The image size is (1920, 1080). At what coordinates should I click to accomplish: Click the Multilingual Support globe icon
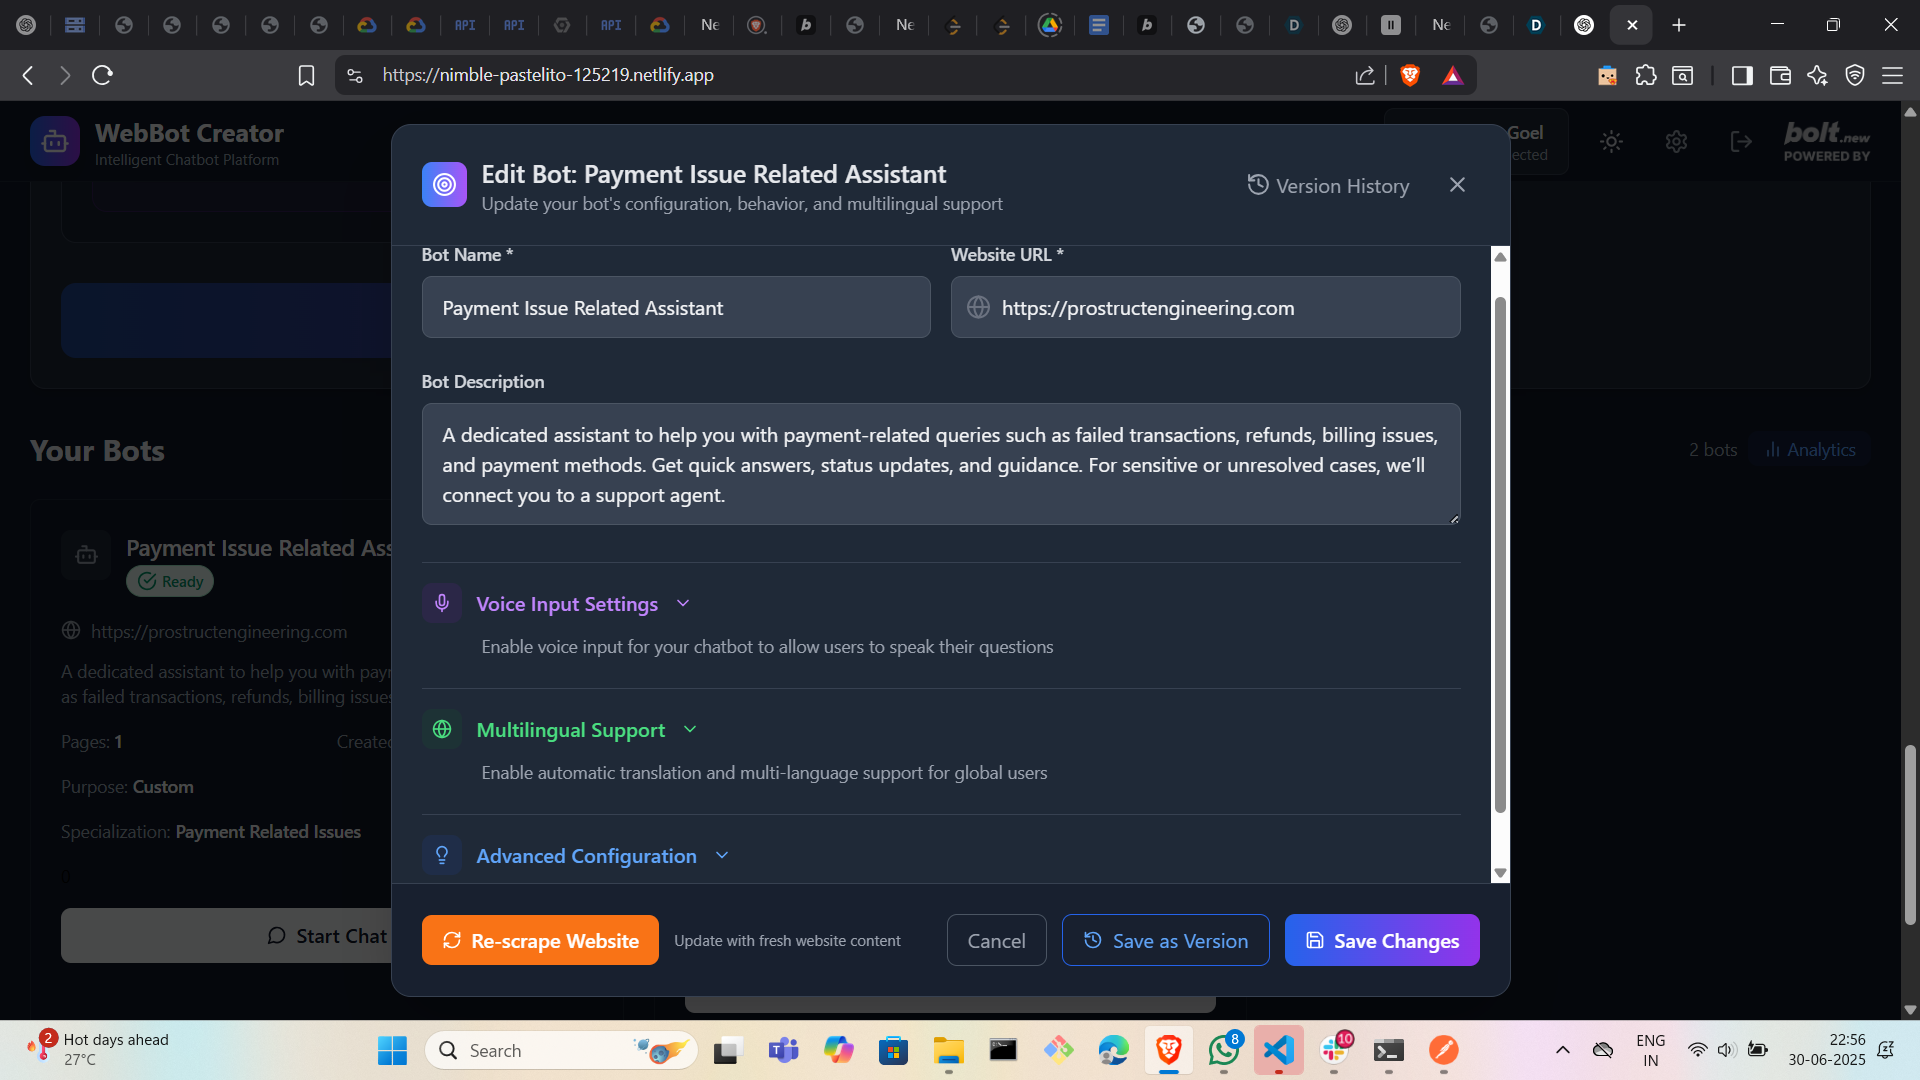click(x=442, y=729)
